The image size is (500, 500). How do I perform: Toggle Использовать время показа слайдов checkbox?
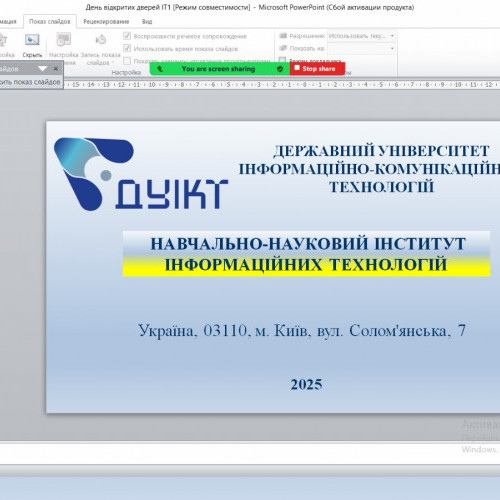coord(127,48)
